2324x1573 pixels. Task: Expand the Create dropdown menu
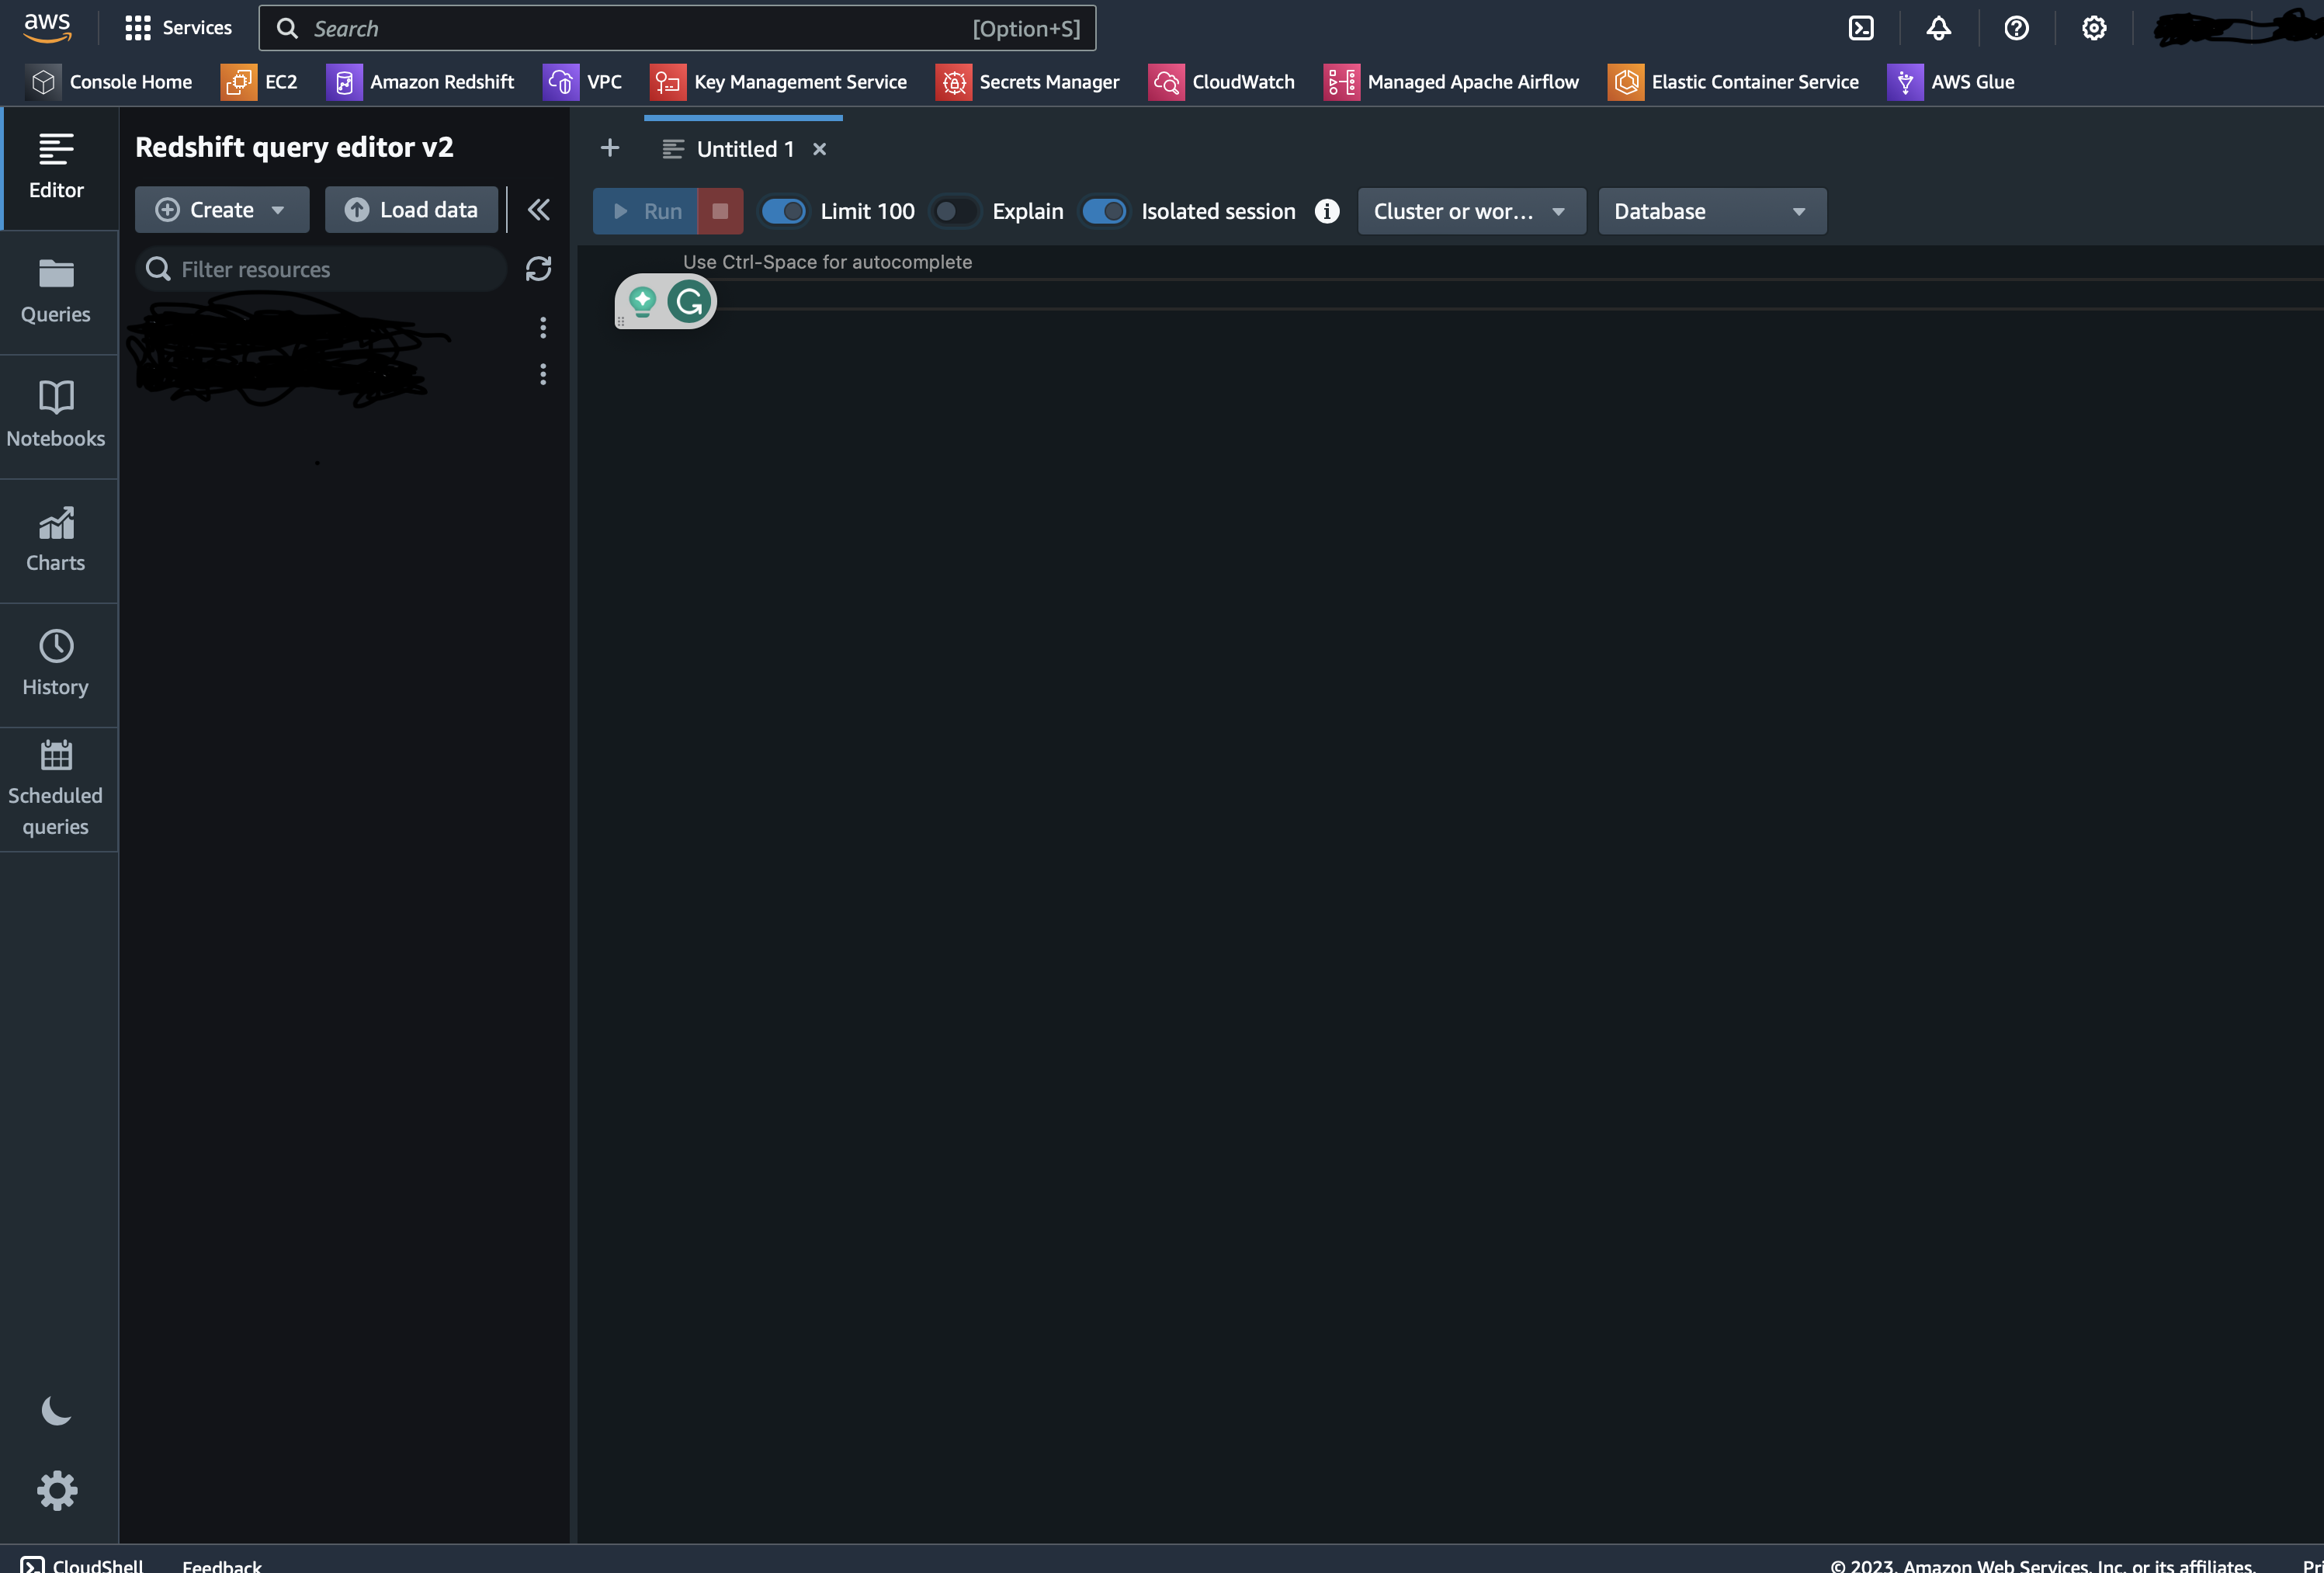pos(221,210)
